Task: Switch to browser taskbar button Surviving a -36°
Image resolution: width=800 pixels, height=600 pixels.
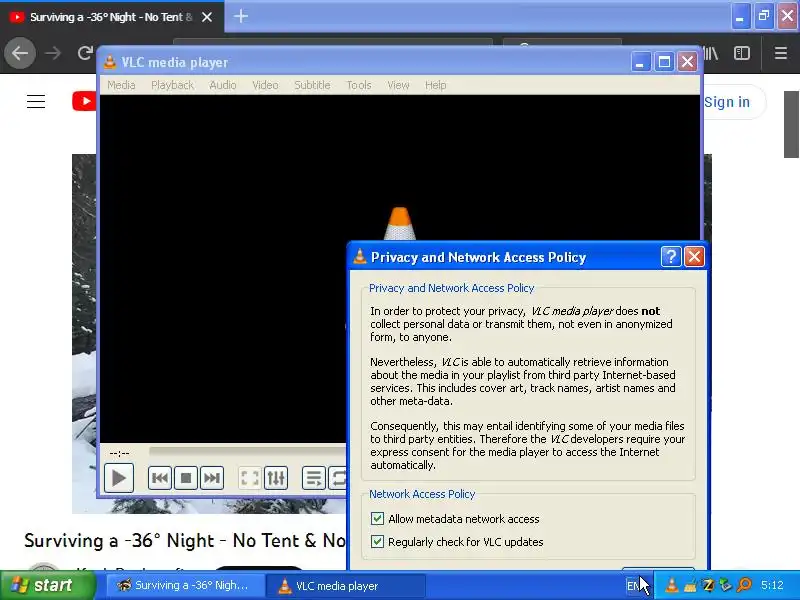Action: tap(185, 585)
